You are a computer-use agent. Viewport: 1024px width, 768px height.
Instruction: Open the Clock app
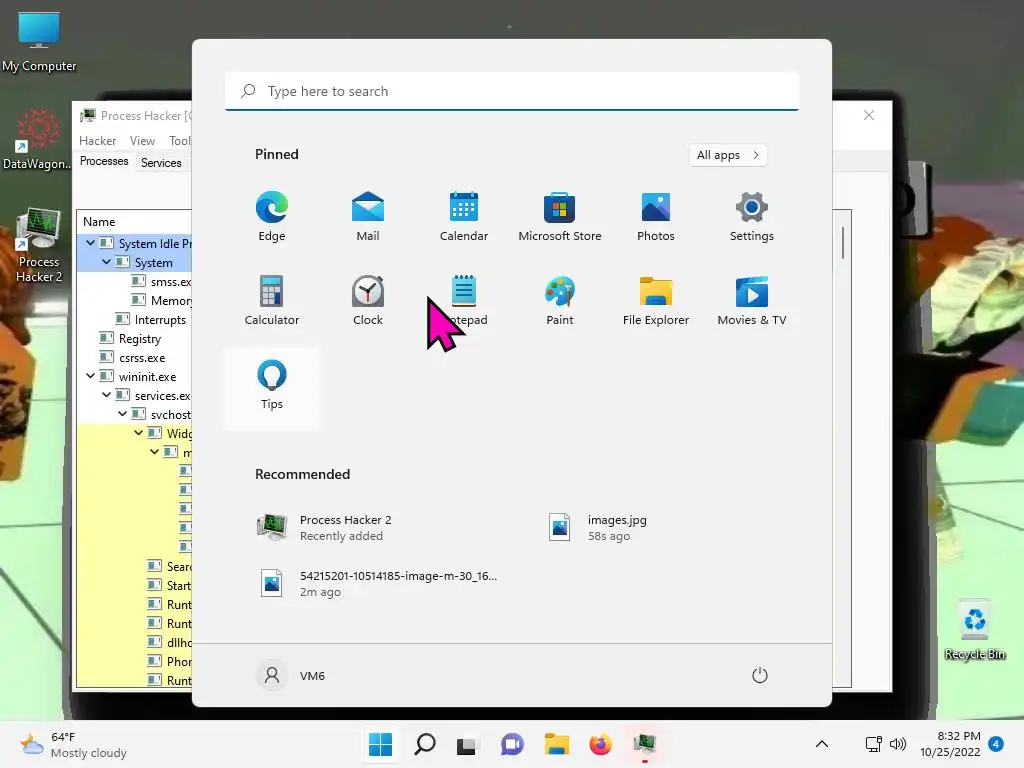(x=368, y=300)
